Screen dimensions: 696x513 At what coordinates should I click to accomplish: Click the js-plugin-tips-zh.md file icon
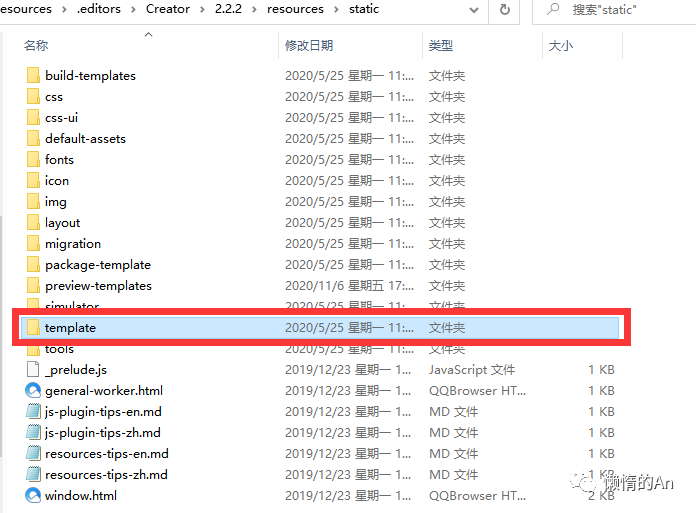(33, 433)
